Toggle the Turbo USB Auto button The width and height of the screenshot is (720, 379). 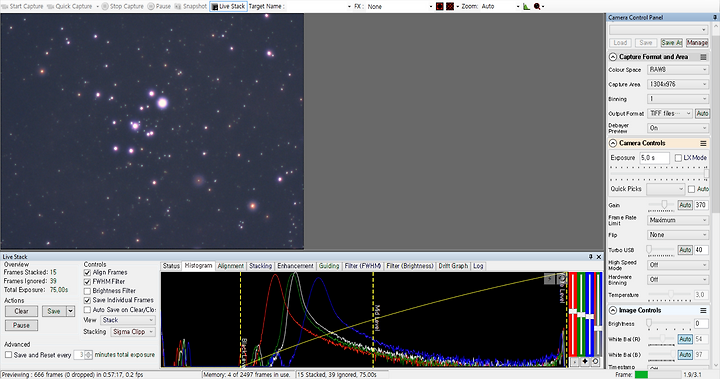pyautogui.click(x=685, y=250)
